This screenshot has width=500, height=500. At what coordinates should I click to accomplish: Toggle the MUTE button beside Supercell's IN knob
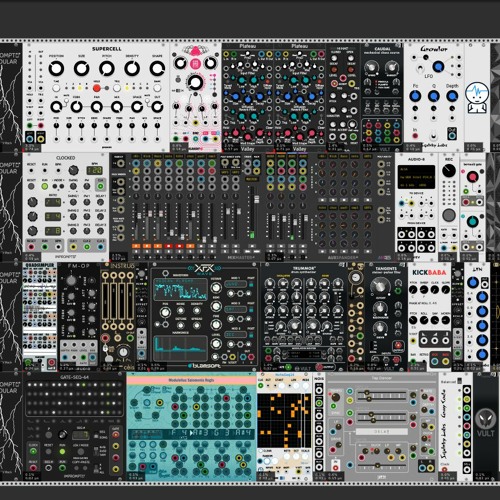67,100
